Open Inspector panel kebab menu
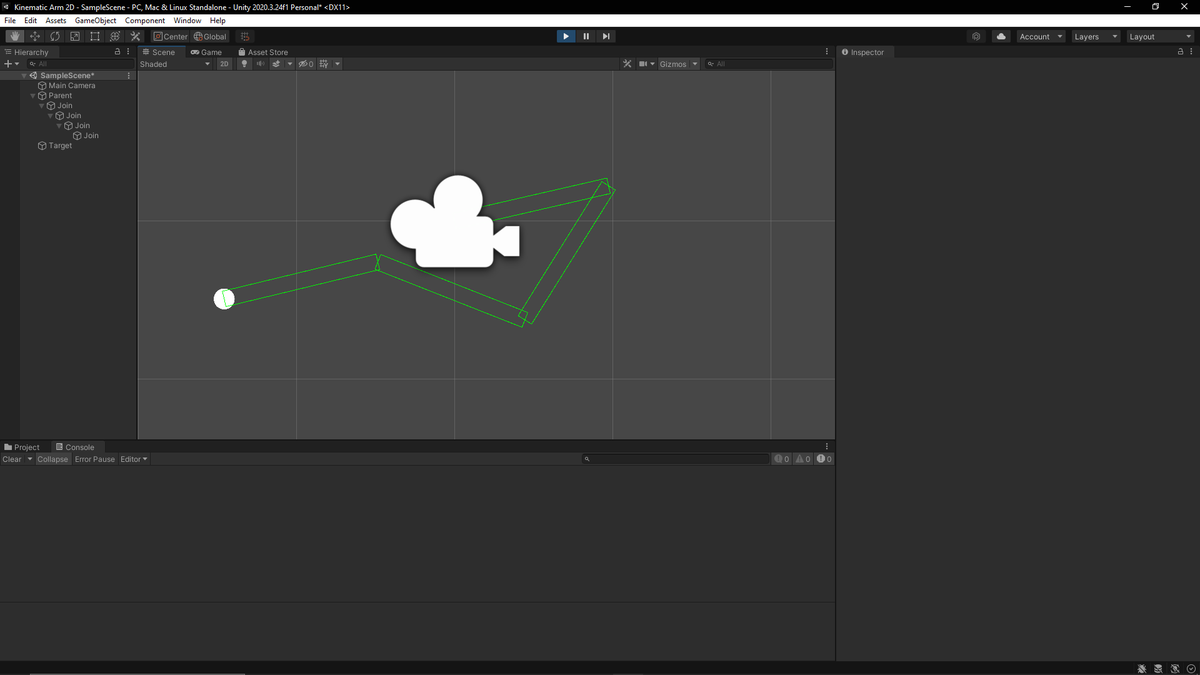Viewport: 1200px width, 675px height. click(1191, 52)
